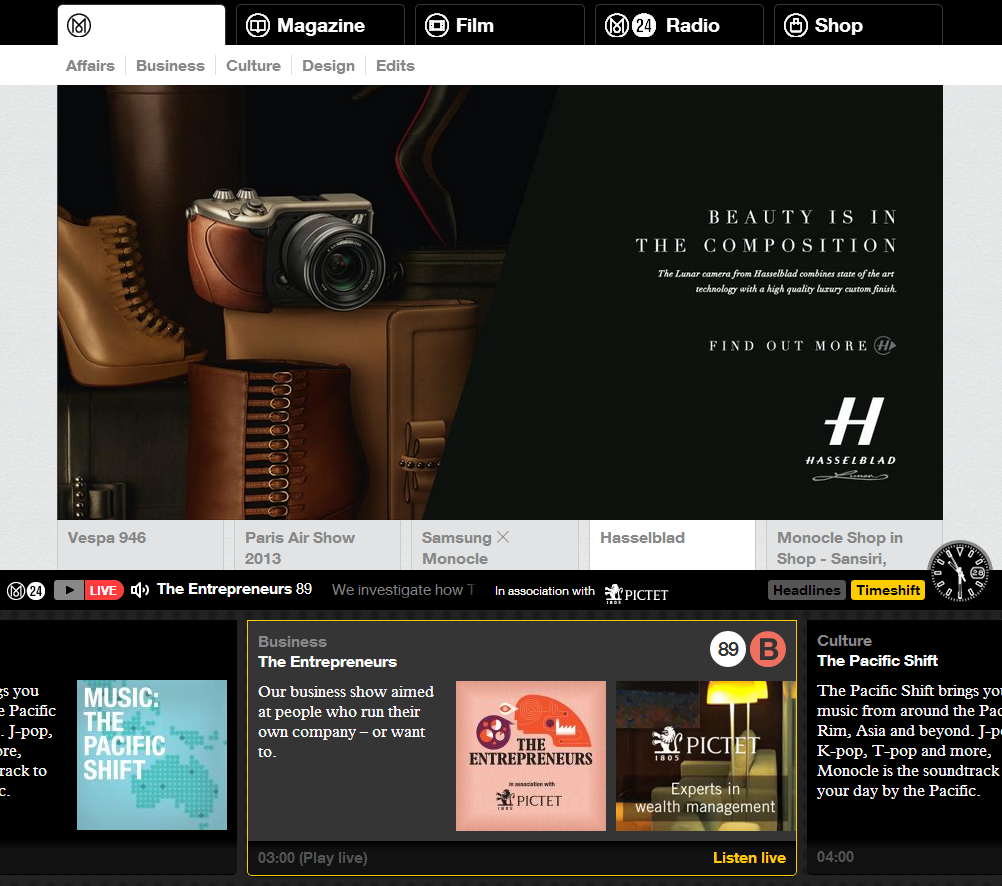This screenshot has height=886, width=1002.
Task: Open the Magazine tab
Action: click(320, 25)
